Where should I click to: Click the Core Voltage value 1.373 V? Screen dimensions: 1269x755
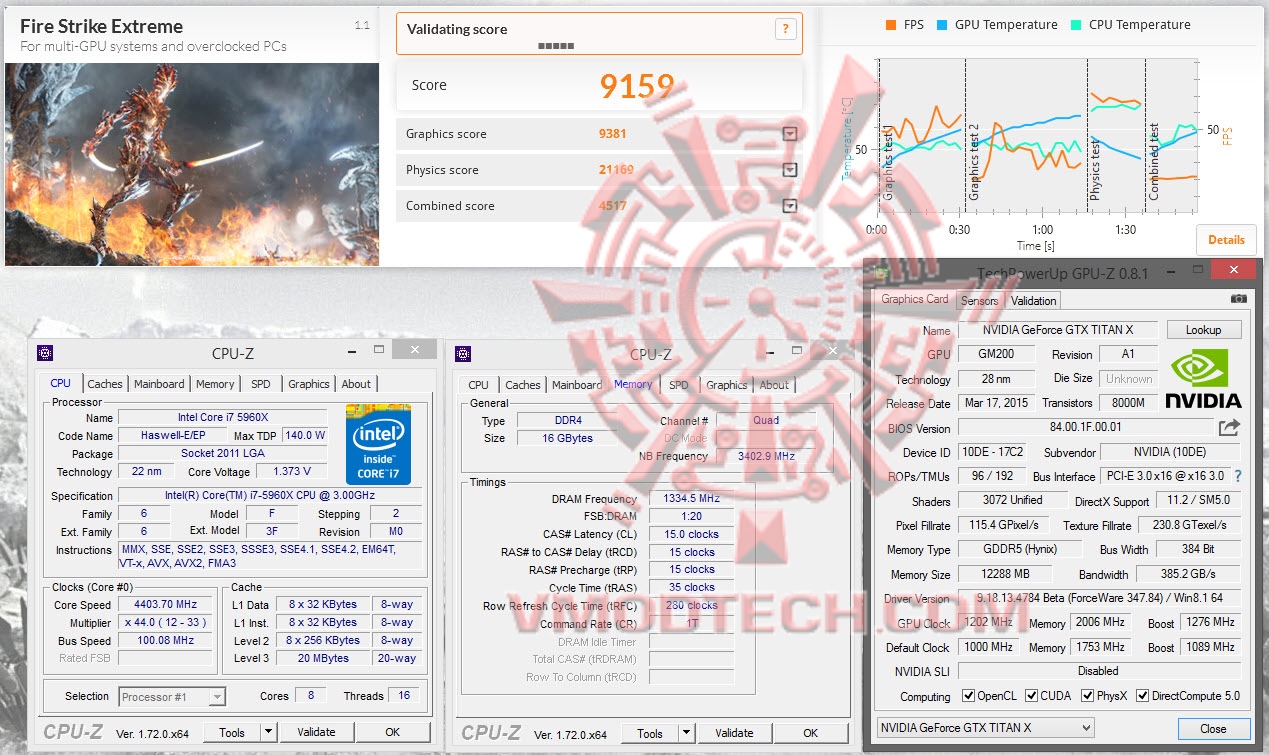pos(291,471)
